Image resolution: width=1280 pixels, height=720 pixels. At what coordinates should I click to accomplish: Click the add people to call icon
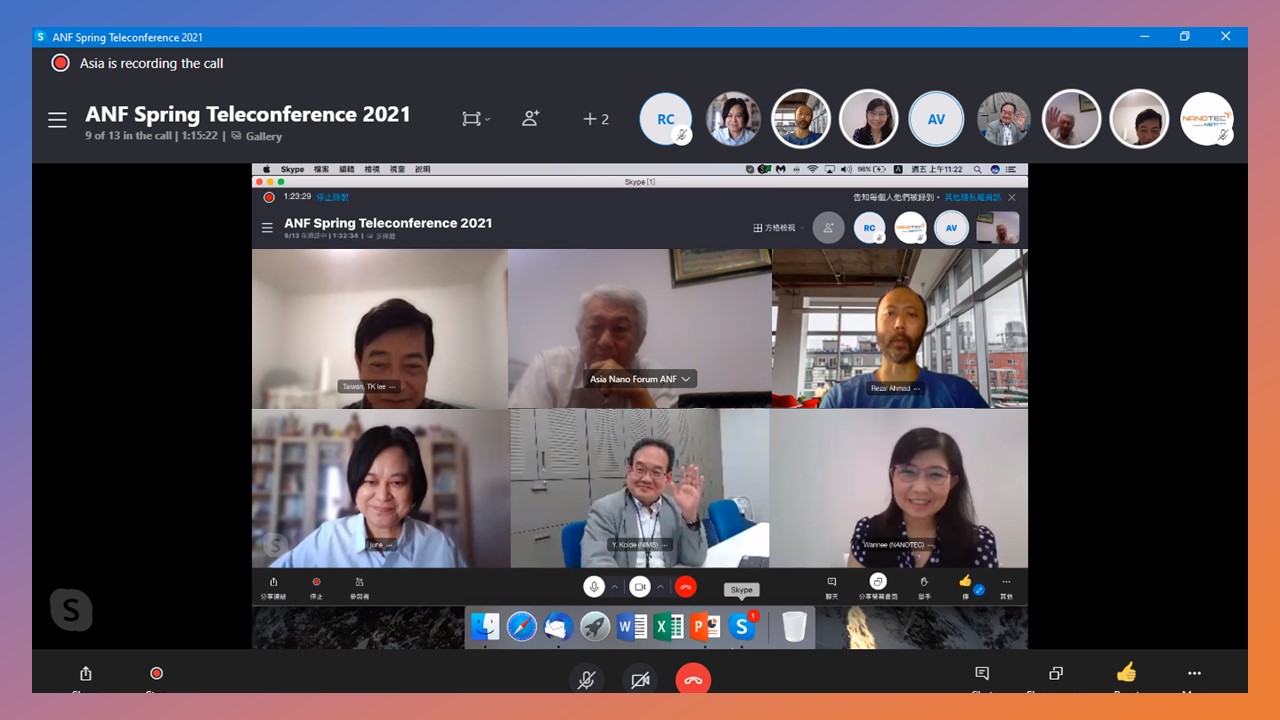click(x=530, y=118)
